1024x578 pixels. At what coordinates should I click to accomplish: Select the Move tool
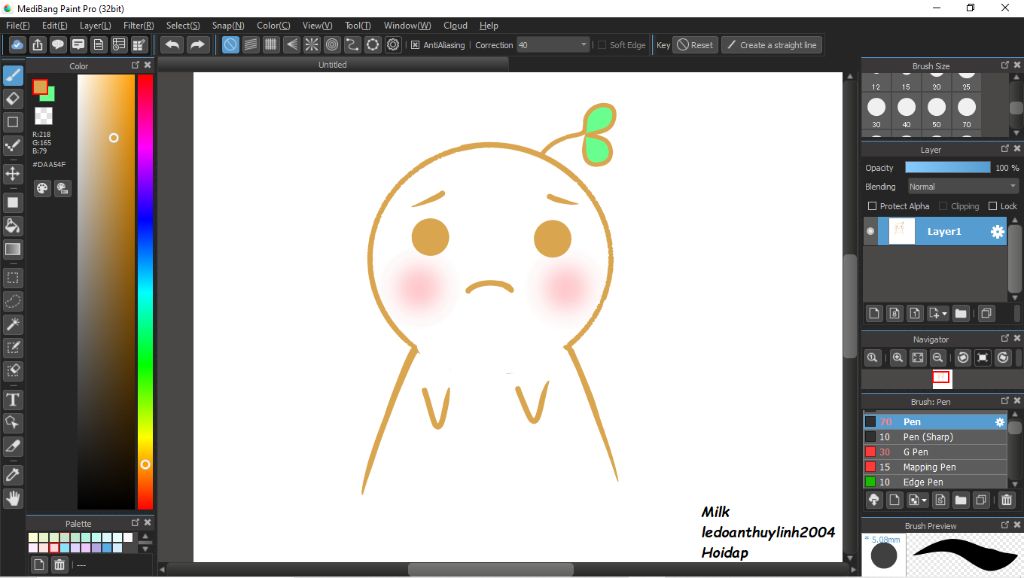click(x=12, y=174)
